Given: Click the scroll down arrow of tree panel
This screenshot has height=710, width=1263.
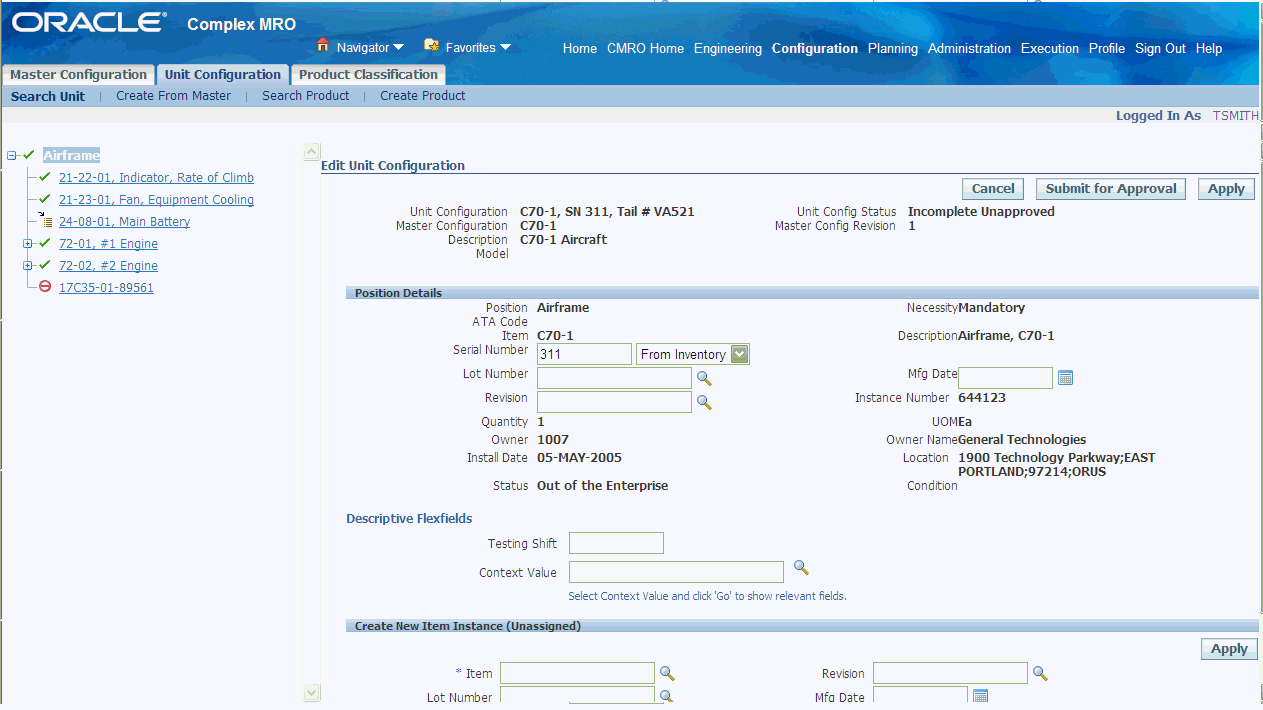Looking at the screenshot, I should tap(311, 692).
